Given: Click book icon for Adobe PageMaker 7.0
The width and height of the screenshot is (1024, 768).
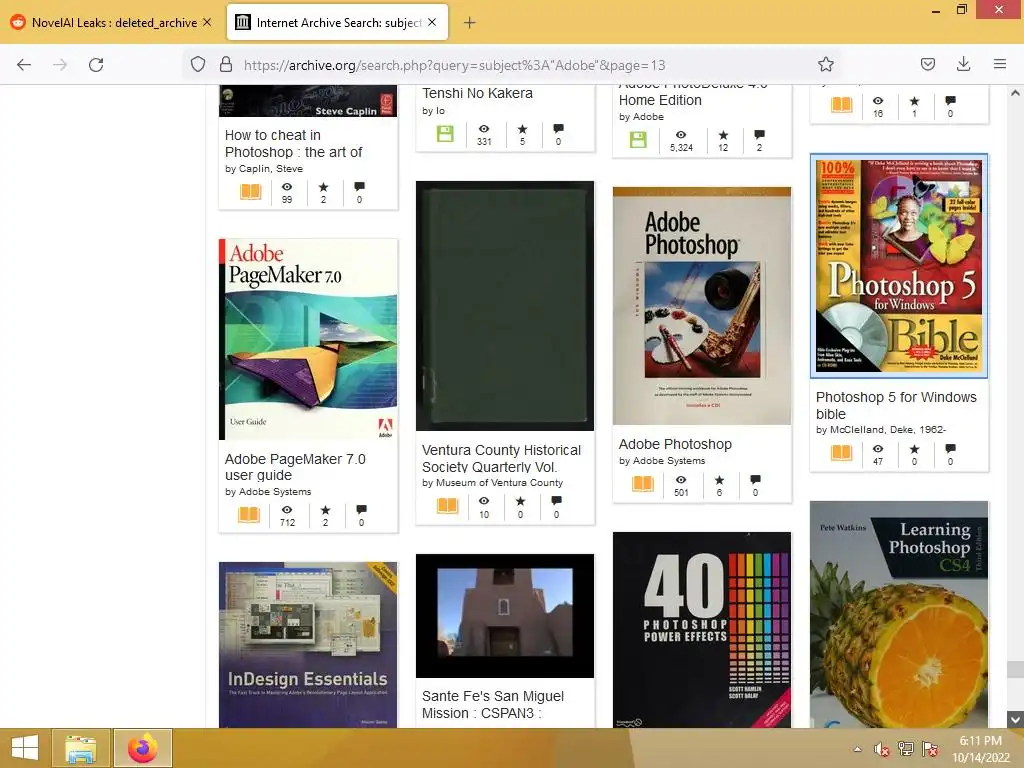Looking at the screenshot, I should [249, 515].
